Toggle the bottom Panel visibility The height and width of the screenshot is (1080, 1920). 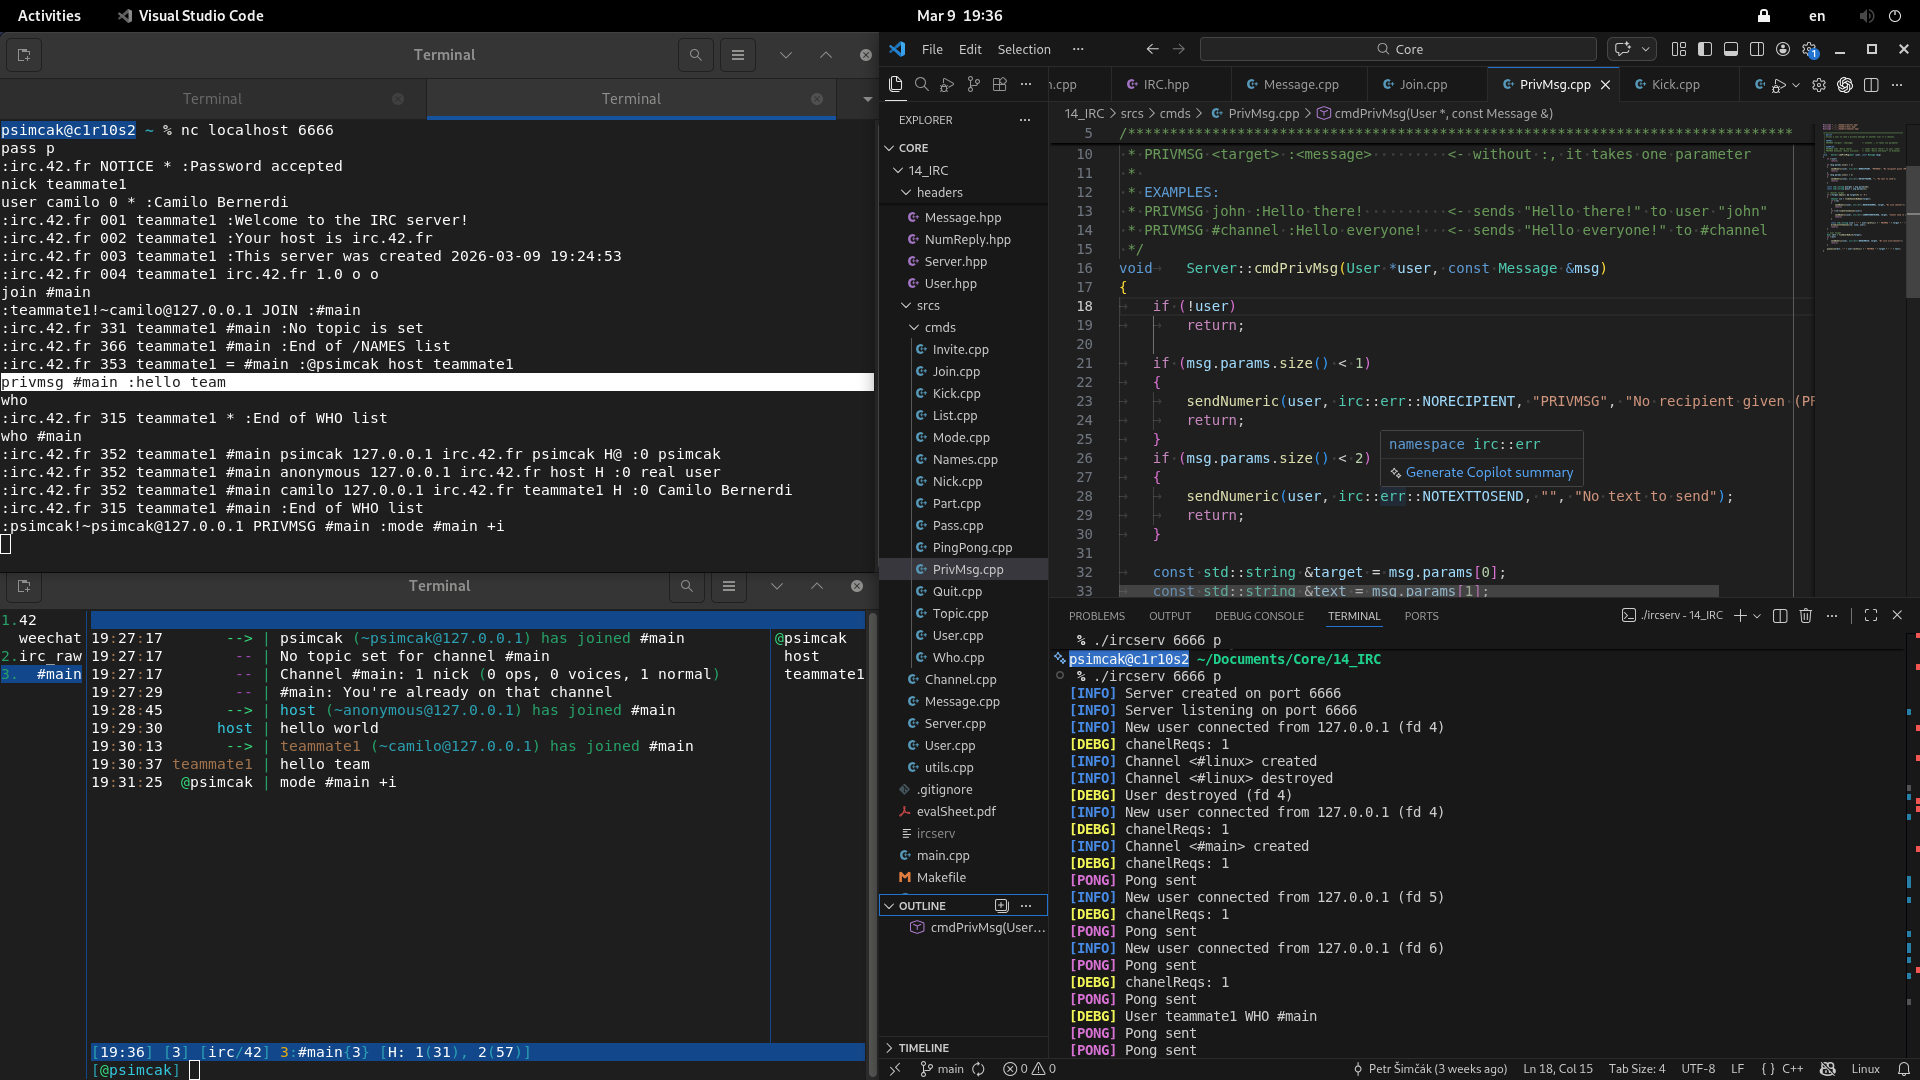click(1731, 49)
